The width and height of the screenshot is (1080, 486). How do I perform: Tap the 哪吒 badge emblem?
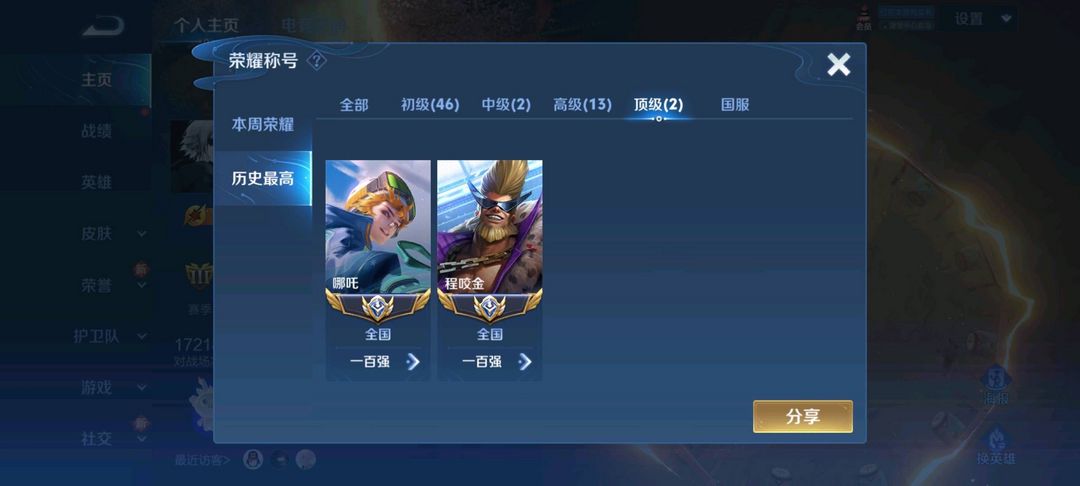coord(377,306)
